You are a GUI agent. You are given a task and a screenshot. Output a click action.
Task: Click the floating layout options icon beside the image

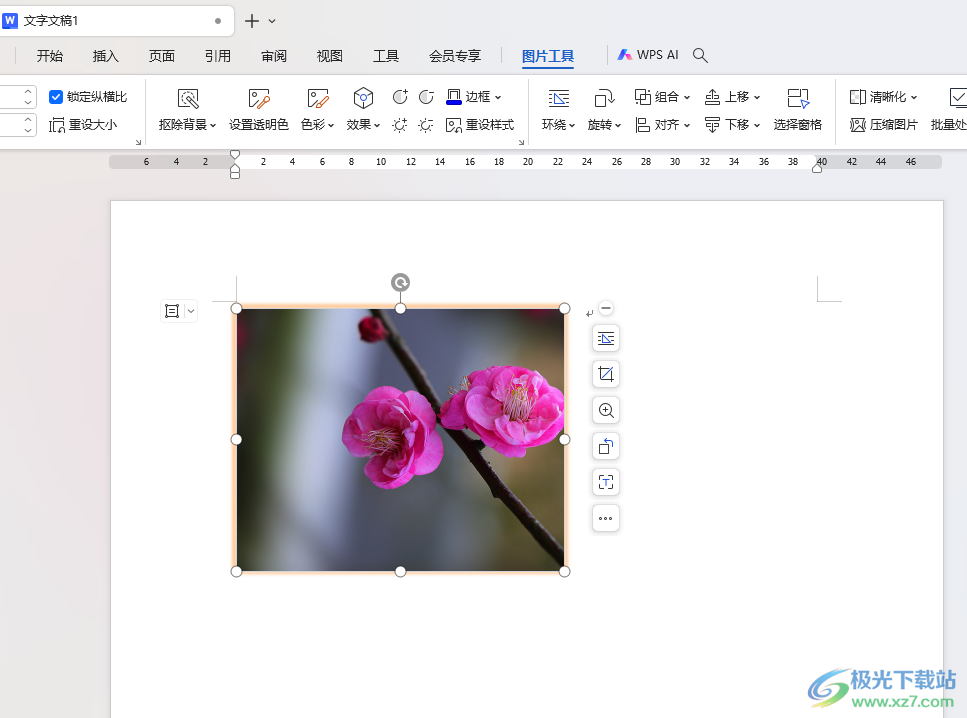coord(606,339)
